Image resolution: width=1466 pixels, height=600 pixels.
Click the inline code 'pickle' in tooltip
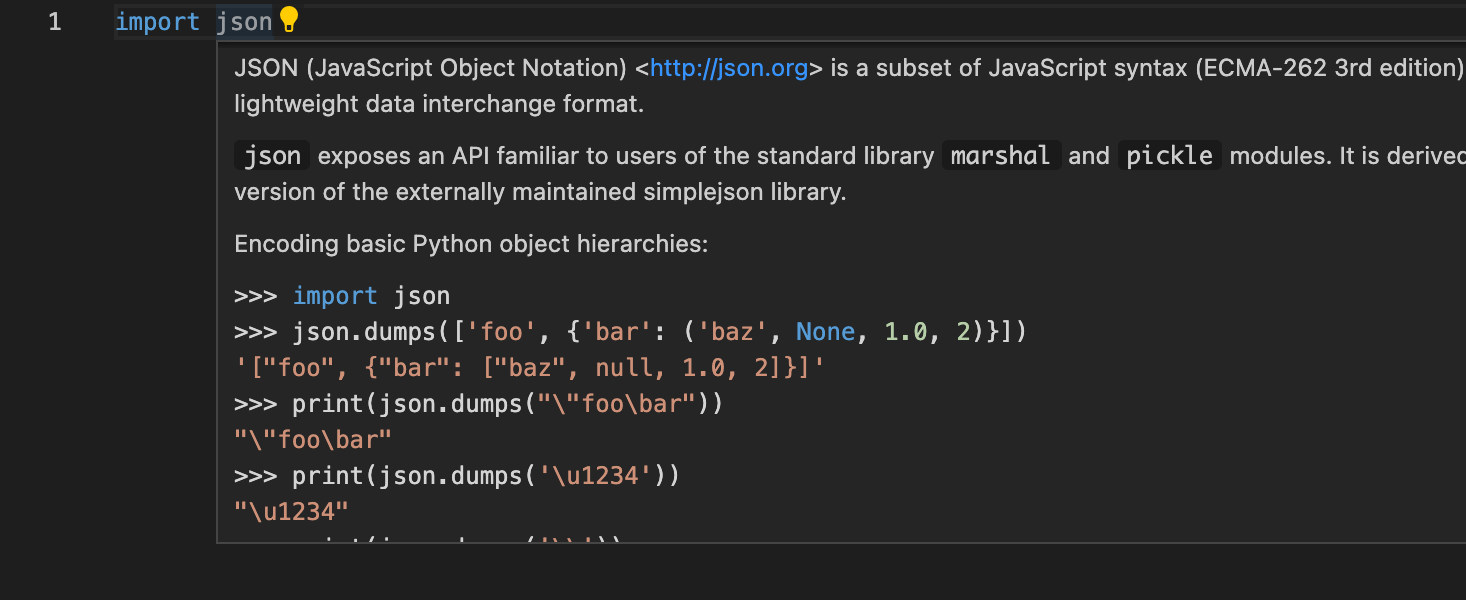tap(1169, 156)
